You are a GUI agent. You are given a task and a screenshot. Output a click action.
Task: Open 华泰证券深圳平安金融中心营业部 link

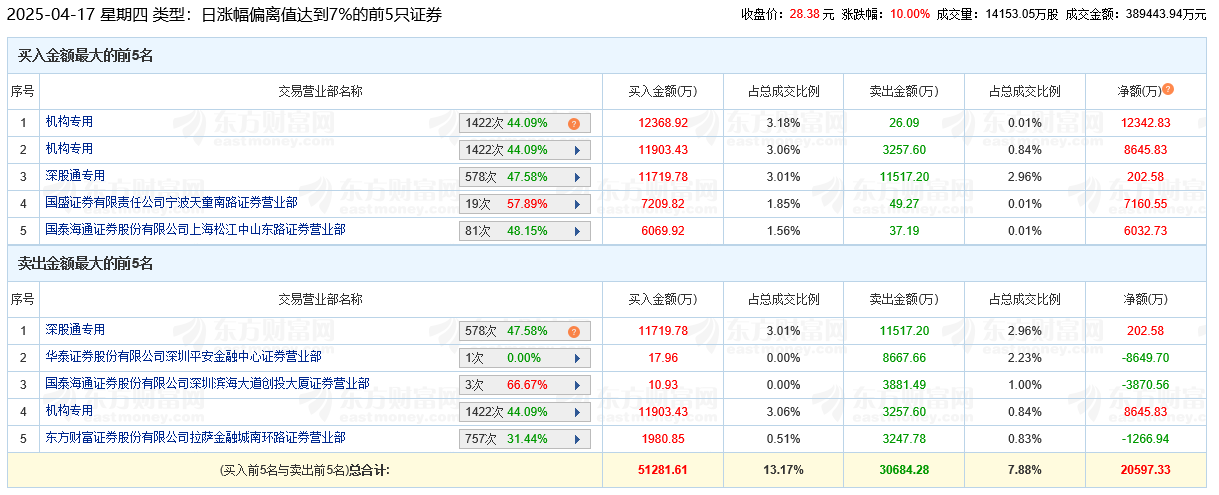click(x=183, y=357)
